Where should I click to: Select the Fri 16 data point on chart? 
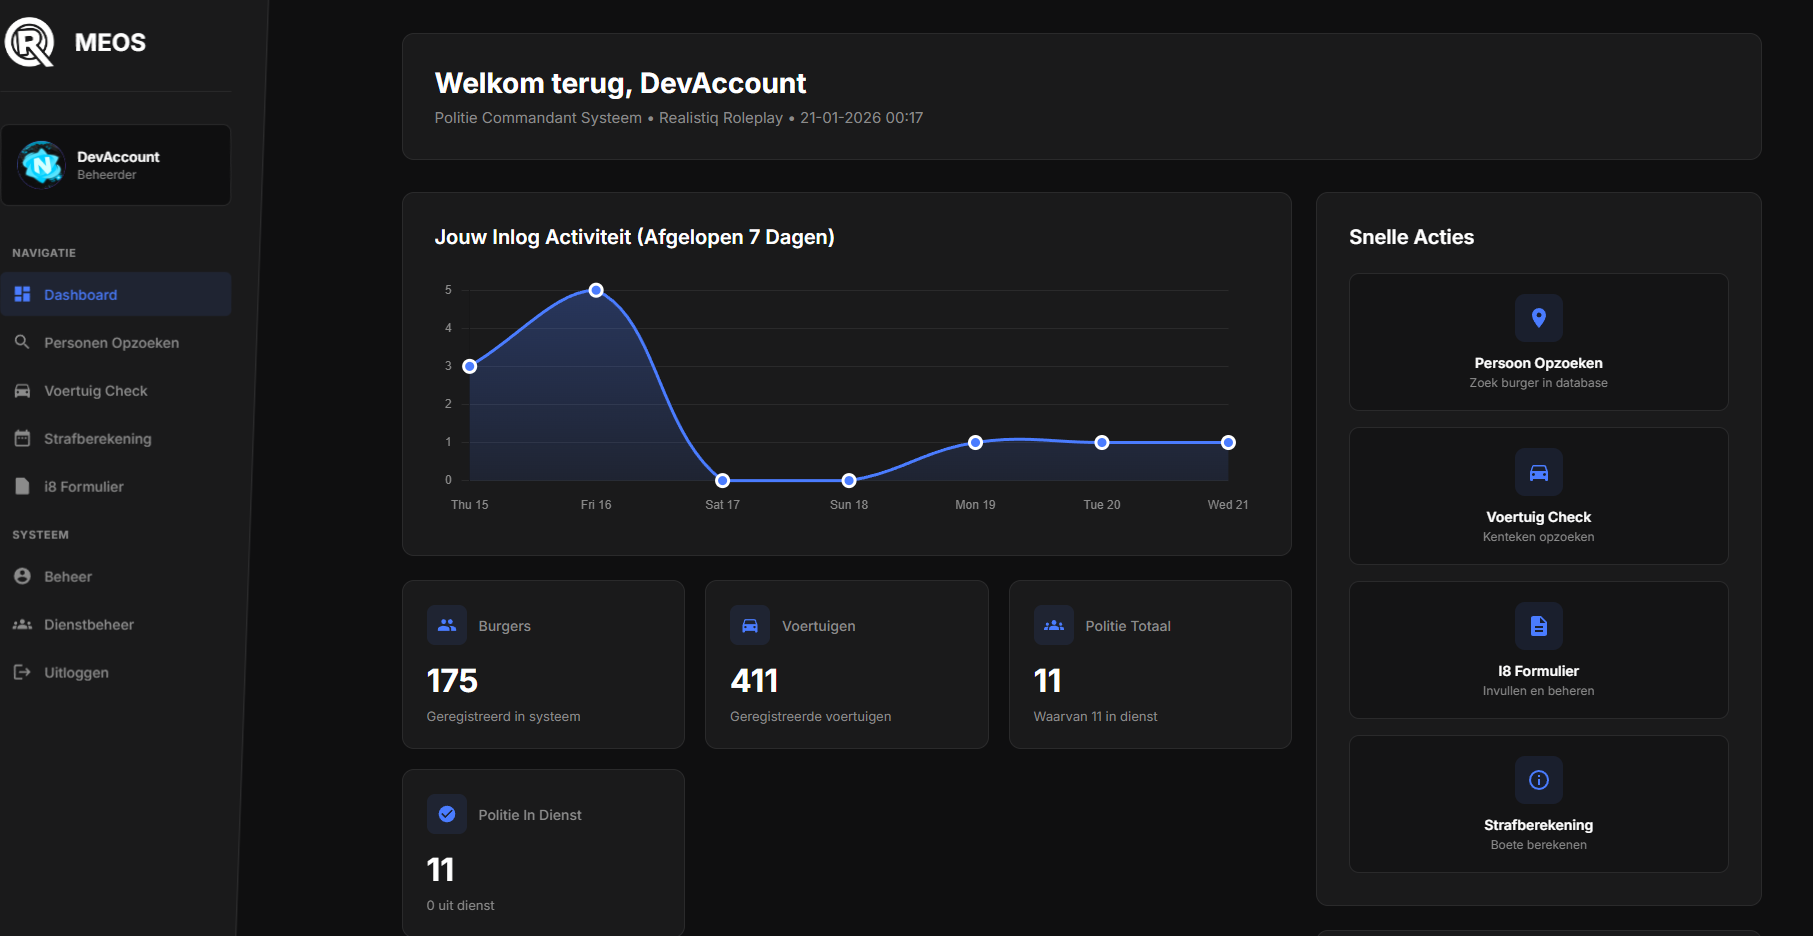[596, 290]
